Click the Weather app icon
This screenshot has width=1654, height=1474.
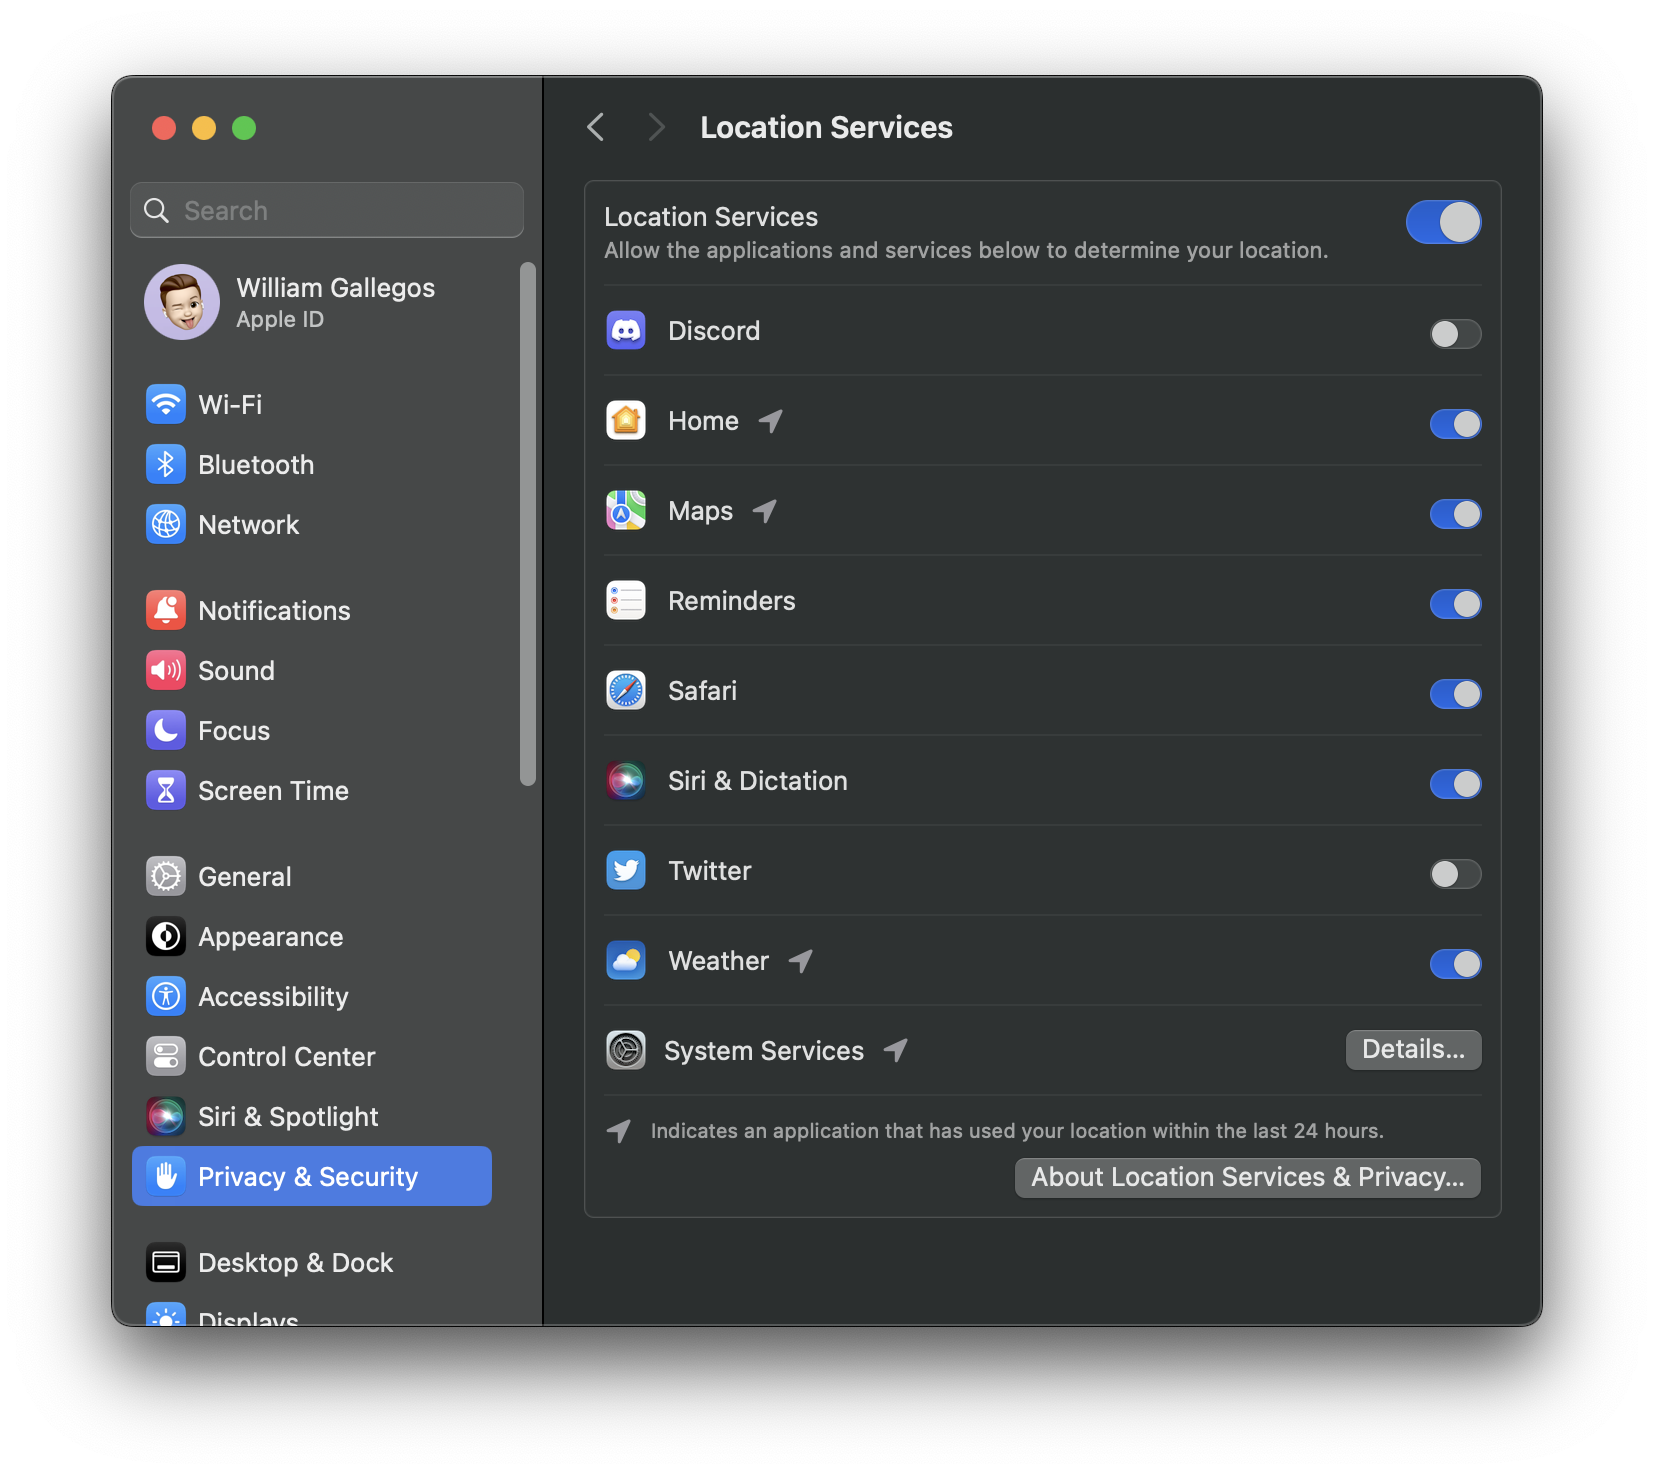(x=626, y=961)
